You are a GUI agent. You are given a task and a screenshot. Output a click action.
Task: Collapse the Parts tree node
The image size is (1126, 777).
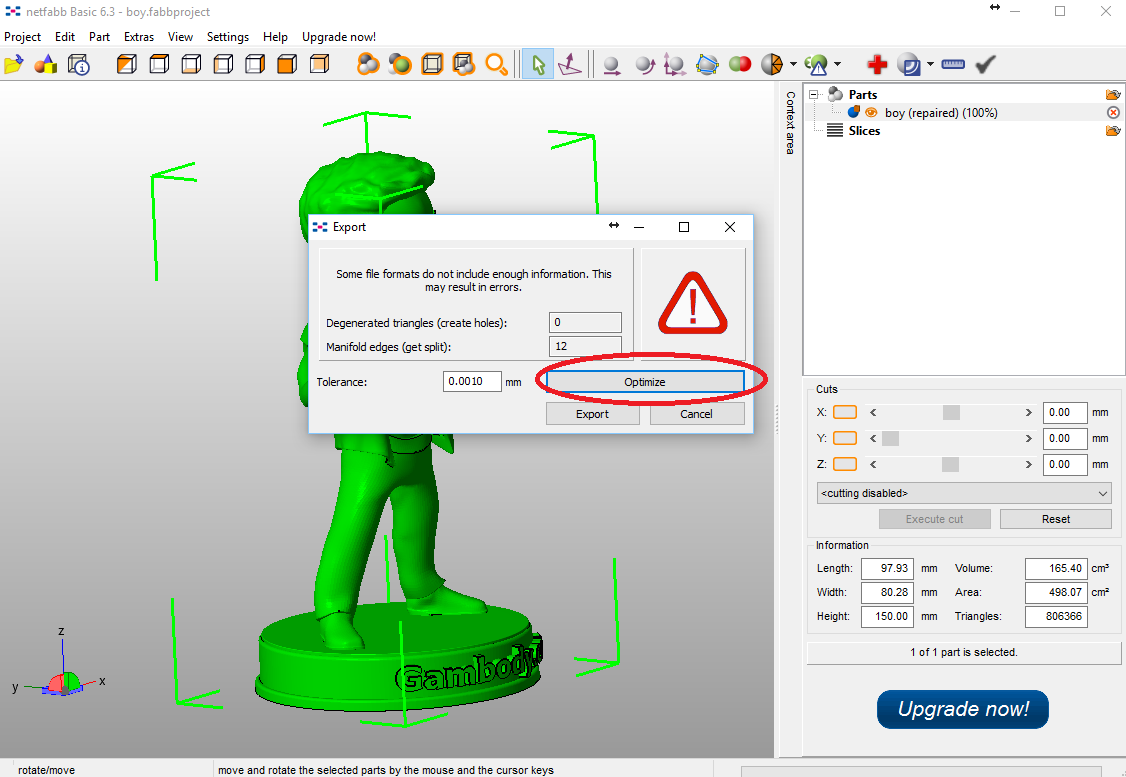814,95
